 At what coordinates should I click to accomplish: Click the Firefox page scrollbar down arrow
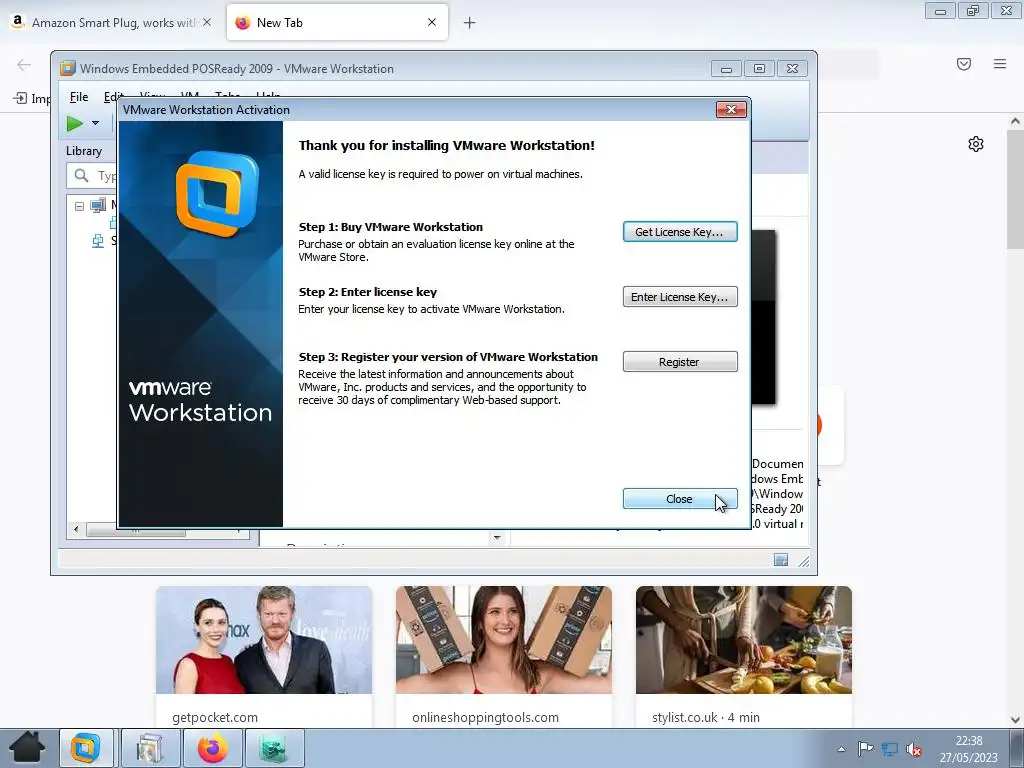1015,720
